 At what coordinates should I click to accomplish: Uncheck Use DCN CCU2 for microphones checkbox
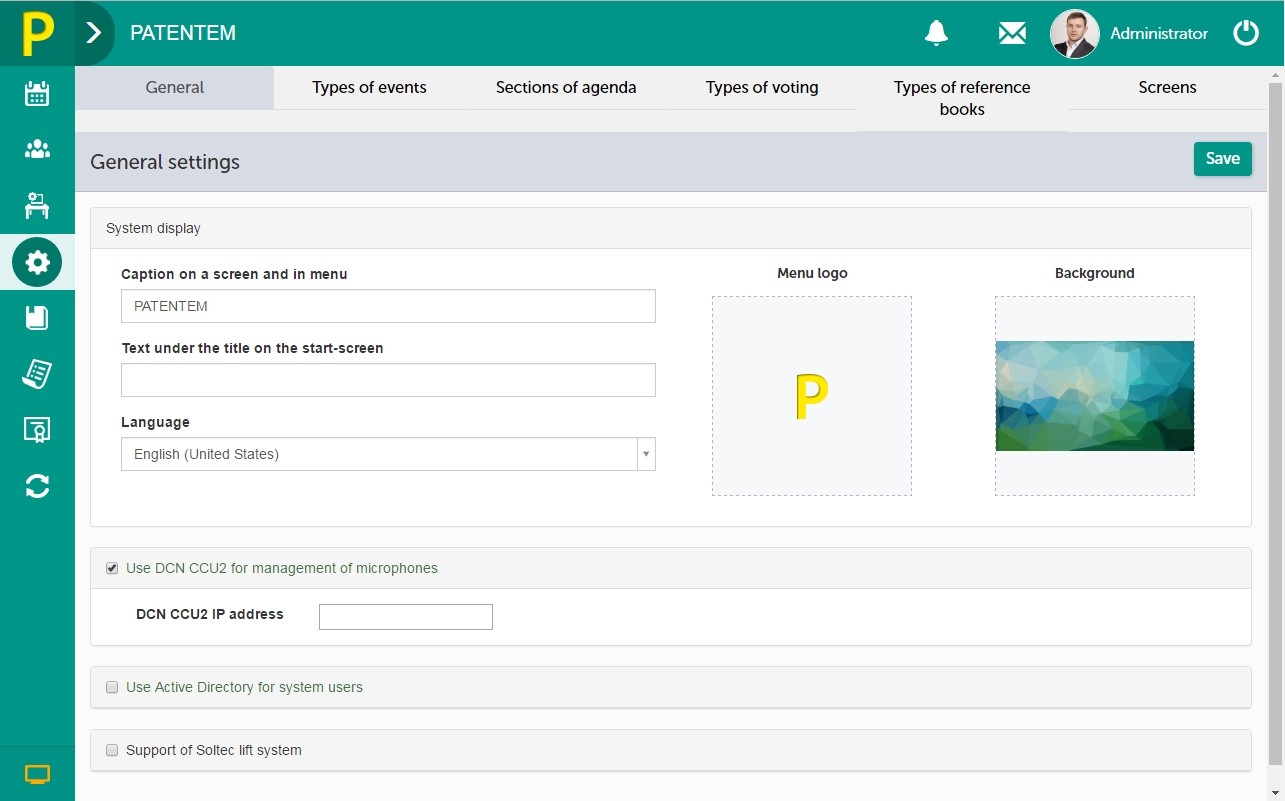(x=112, y=568)
